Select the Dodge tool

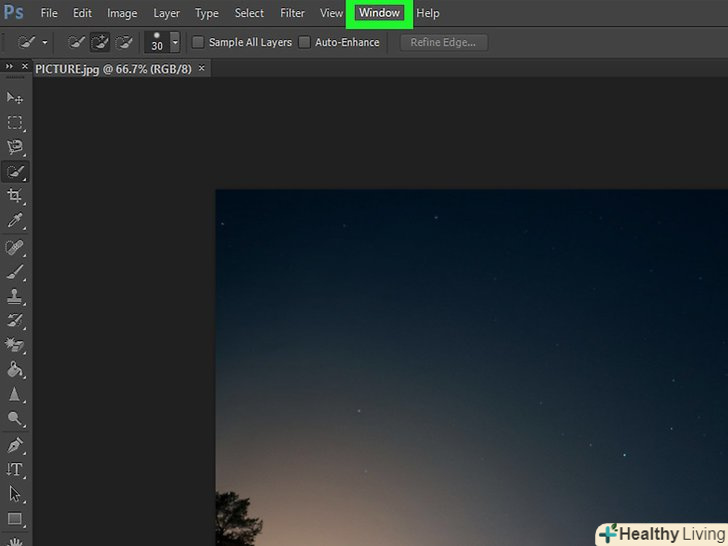click(14, 419)
